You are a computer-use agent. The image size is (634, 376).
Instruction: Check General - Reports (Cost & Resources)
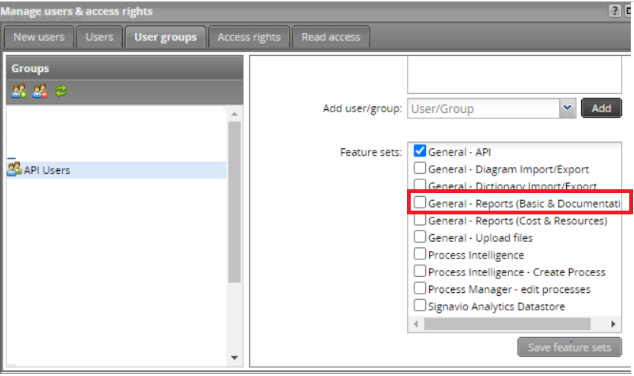pyautogui.click(x=420, y=220)
